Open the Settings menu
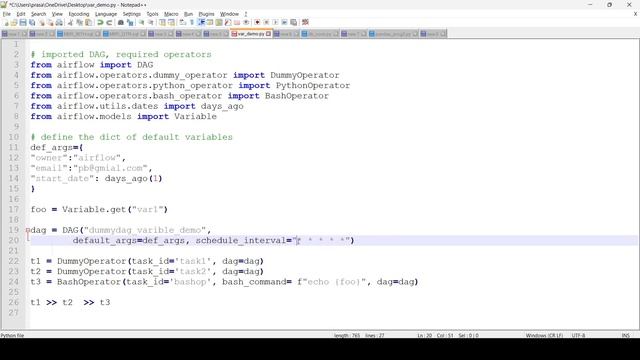 [131, 14]
